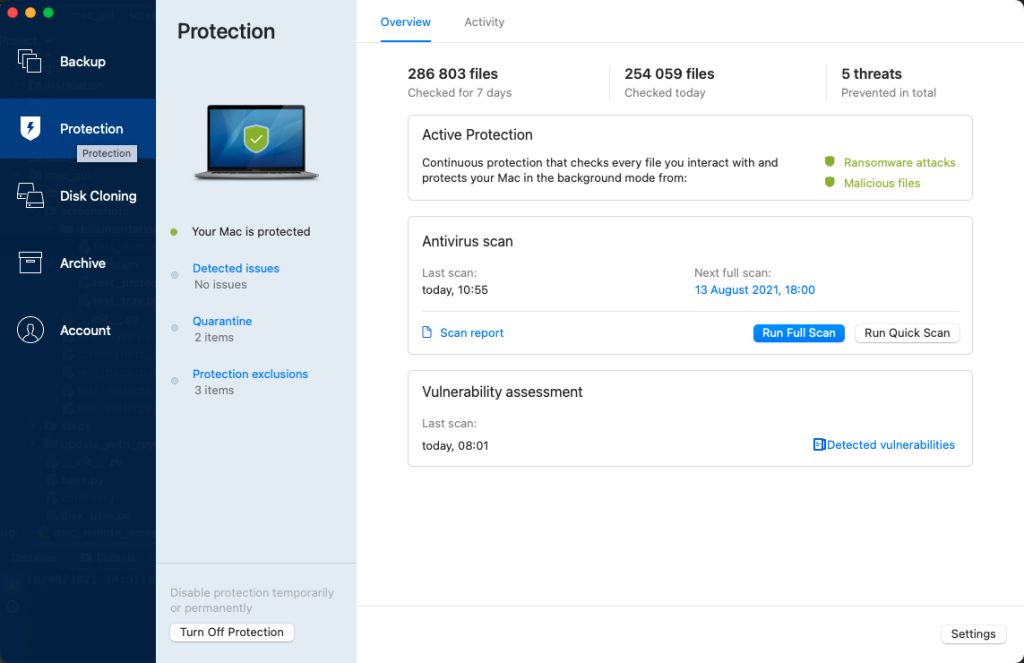Screen dimensions: 1024x663
Task: View the Quarantine items link
Action: click(222, 321)
